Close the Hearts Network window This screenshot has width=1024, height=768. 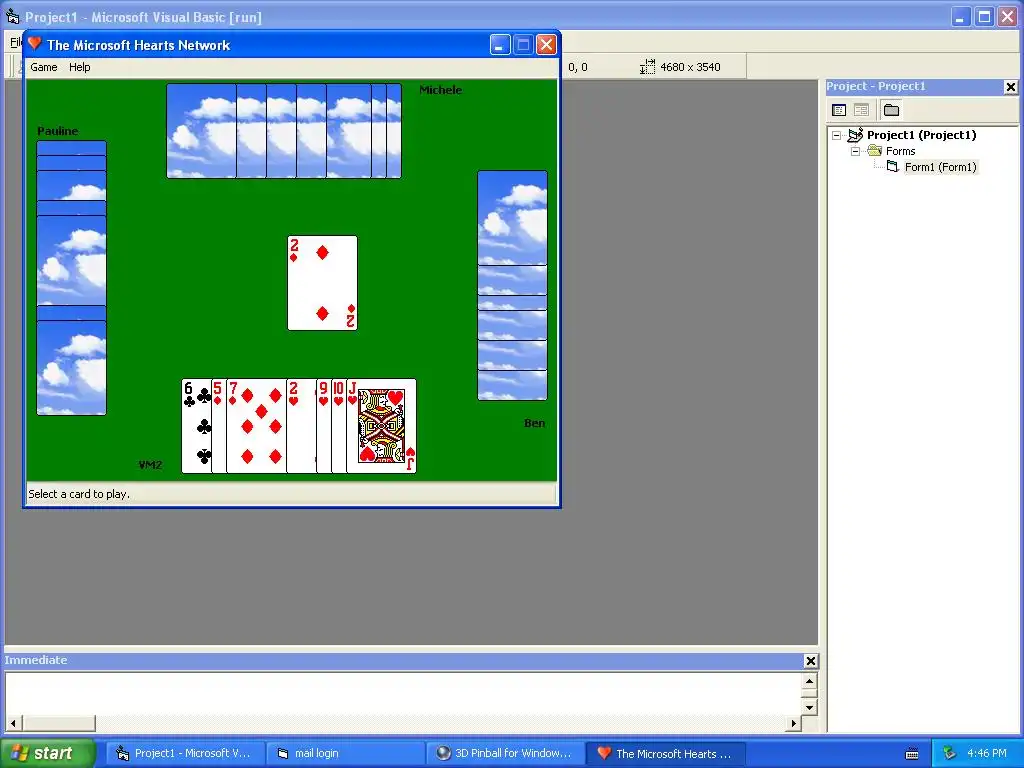coord(546,44)
